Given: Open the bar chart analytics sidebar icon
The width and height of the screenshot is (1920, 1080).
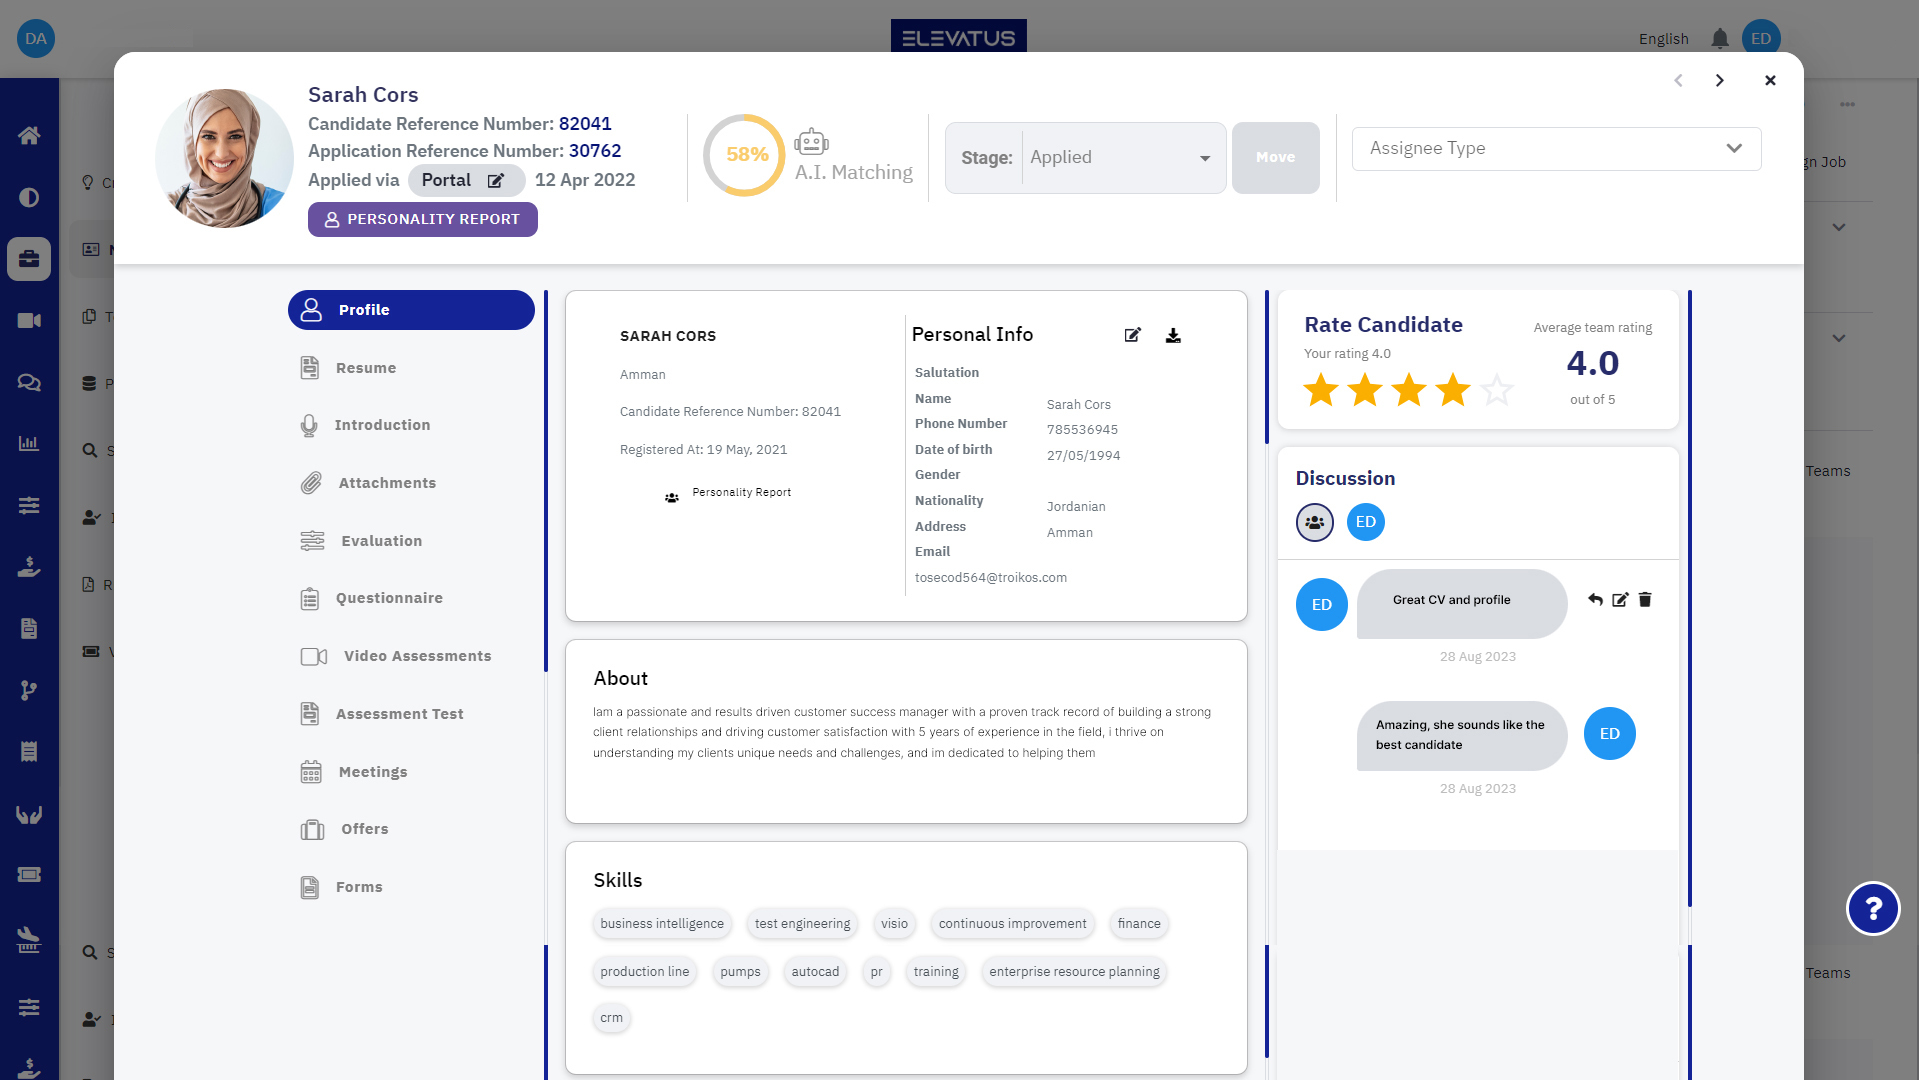Looking at the screenshot, I should coord(29,443).
